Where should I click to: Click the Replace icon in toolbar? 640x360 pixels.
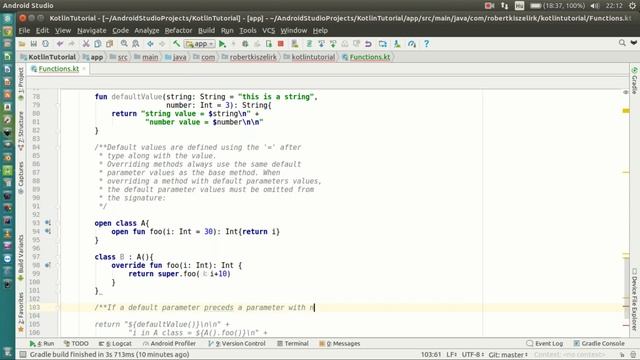pos(136,44)
